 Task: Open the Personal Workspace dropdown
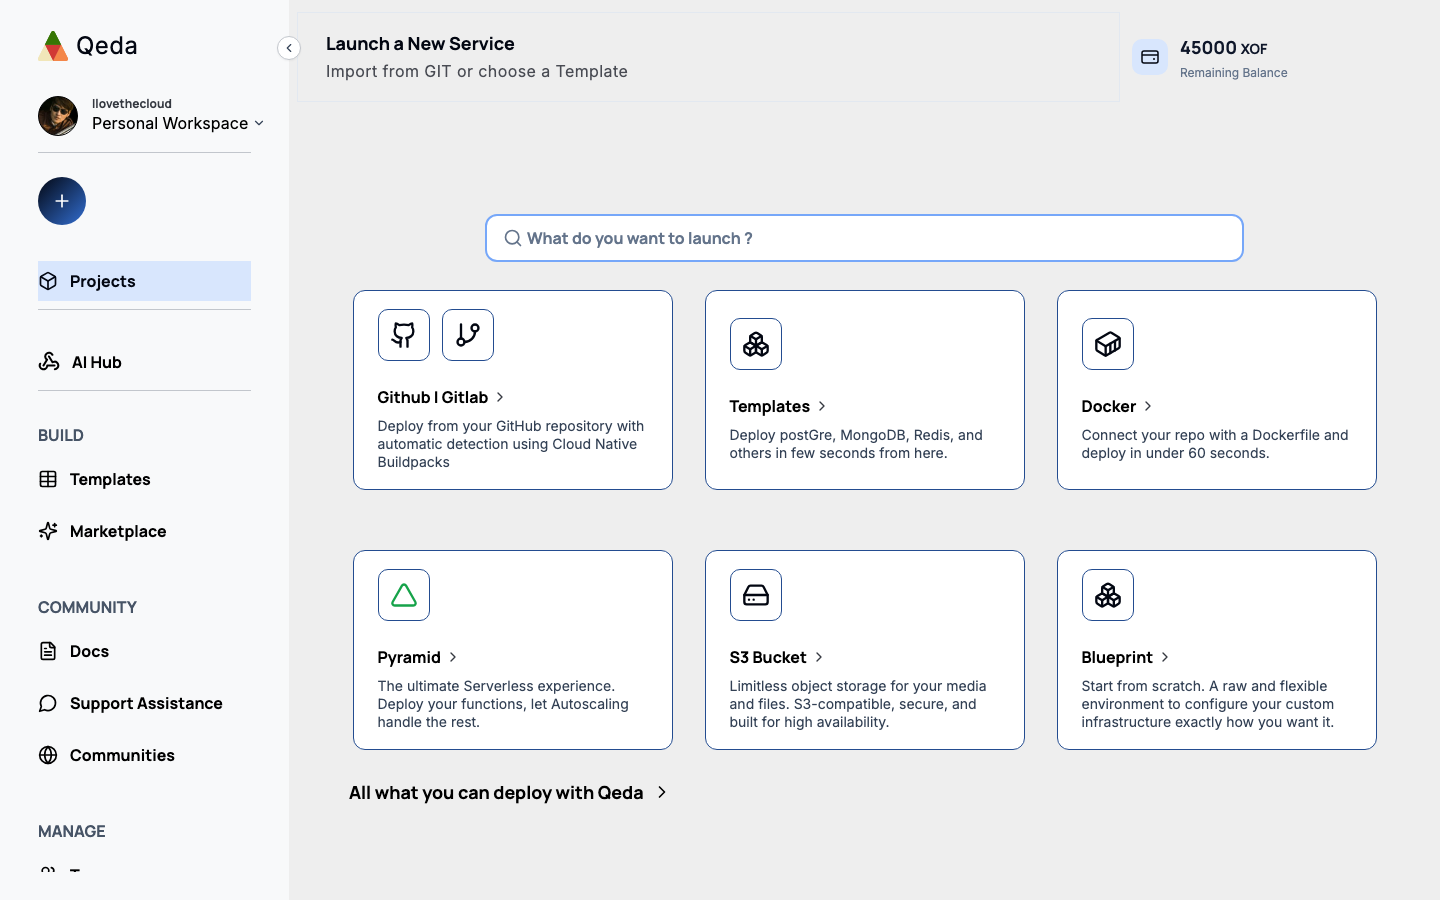178,123
